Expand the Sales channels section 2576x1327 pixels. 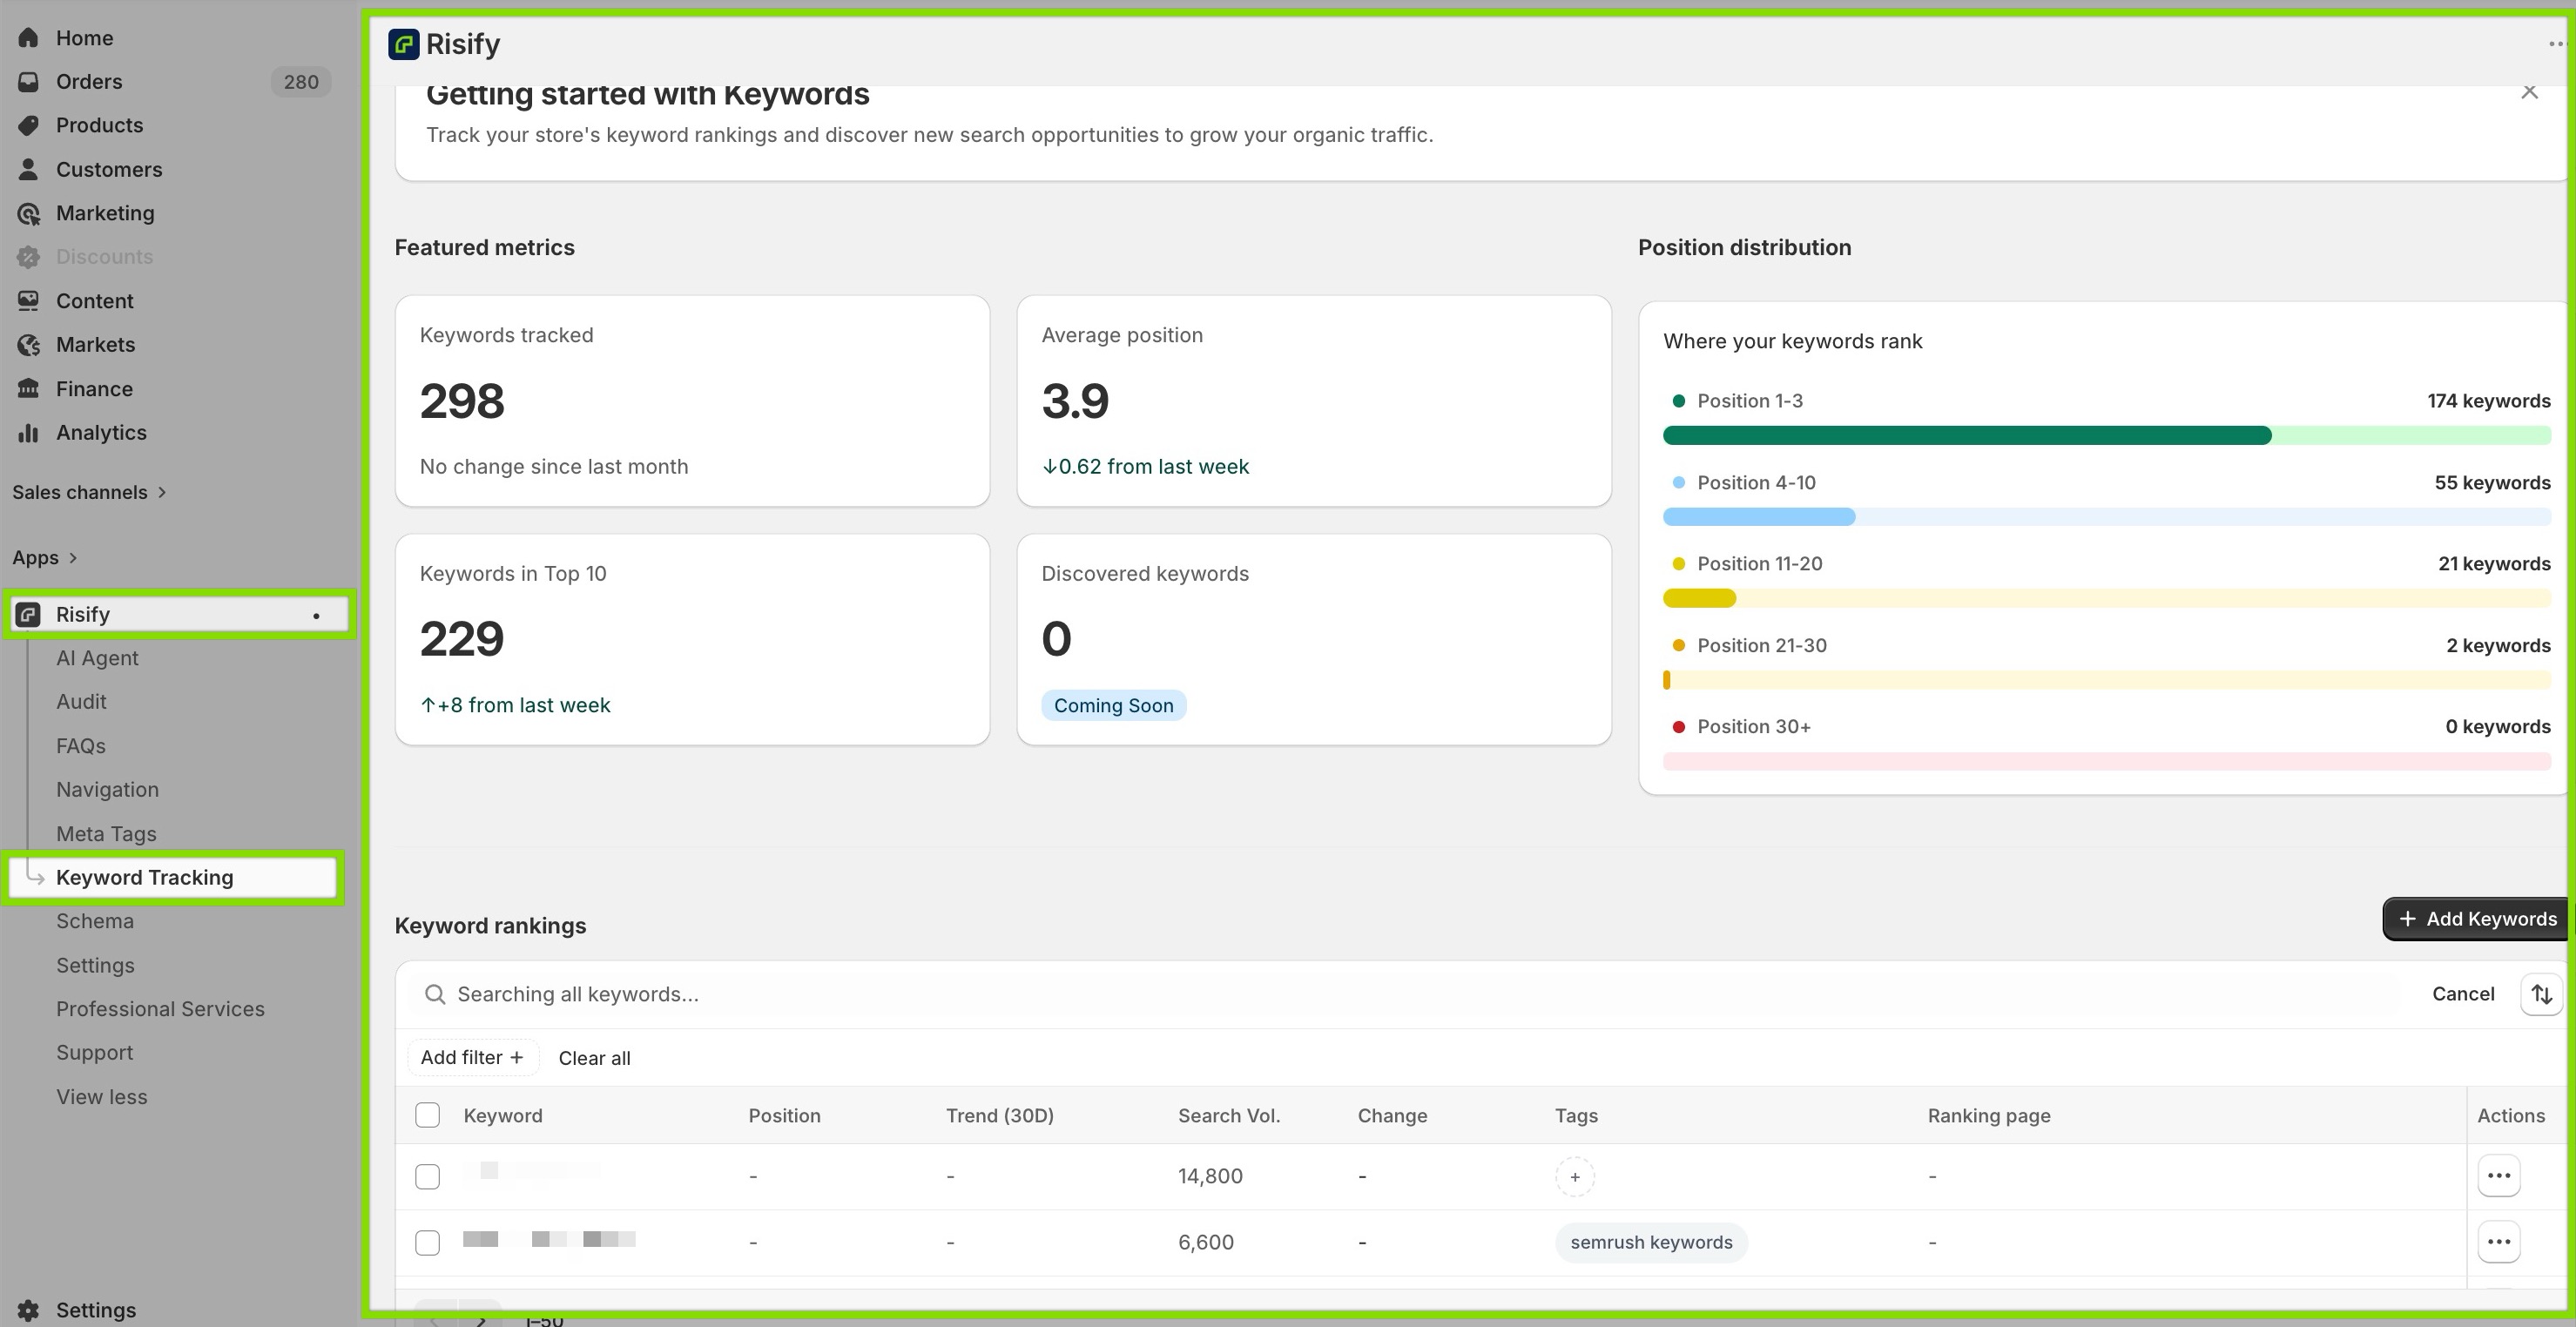[89, 492]
